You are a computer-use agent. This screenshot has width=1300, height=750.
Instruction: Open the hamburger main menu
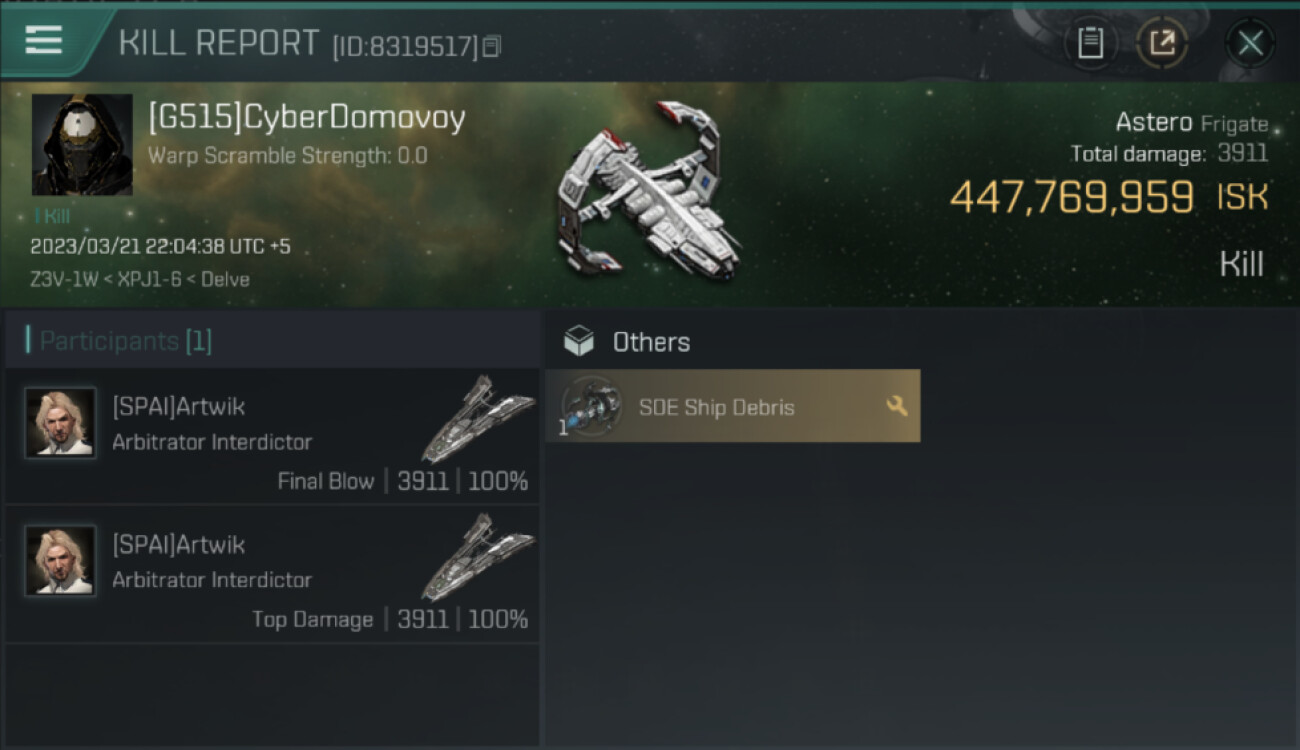[x=44, y=40]
